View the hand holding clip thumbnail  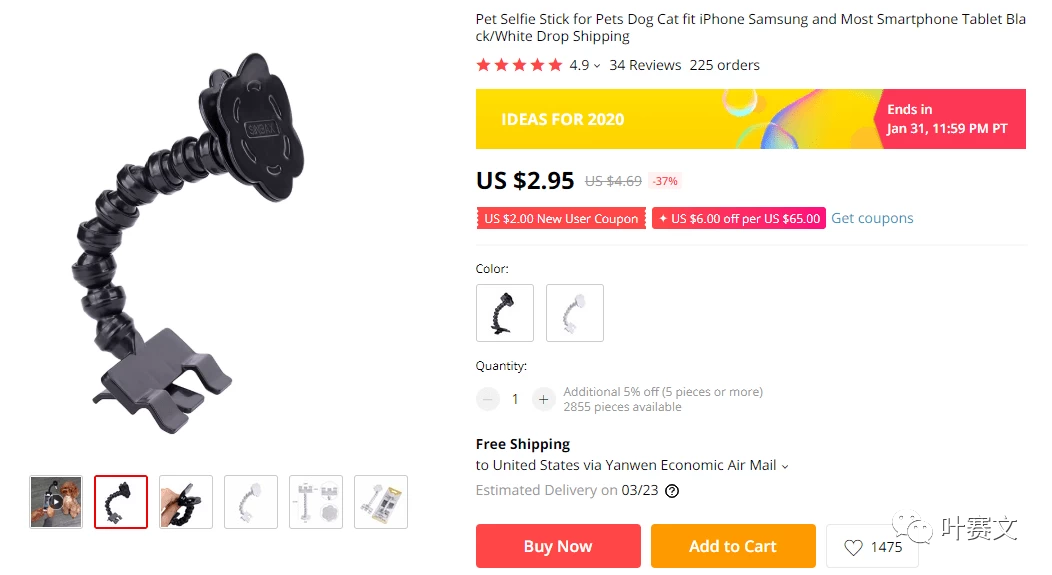[x=186, y=502]
